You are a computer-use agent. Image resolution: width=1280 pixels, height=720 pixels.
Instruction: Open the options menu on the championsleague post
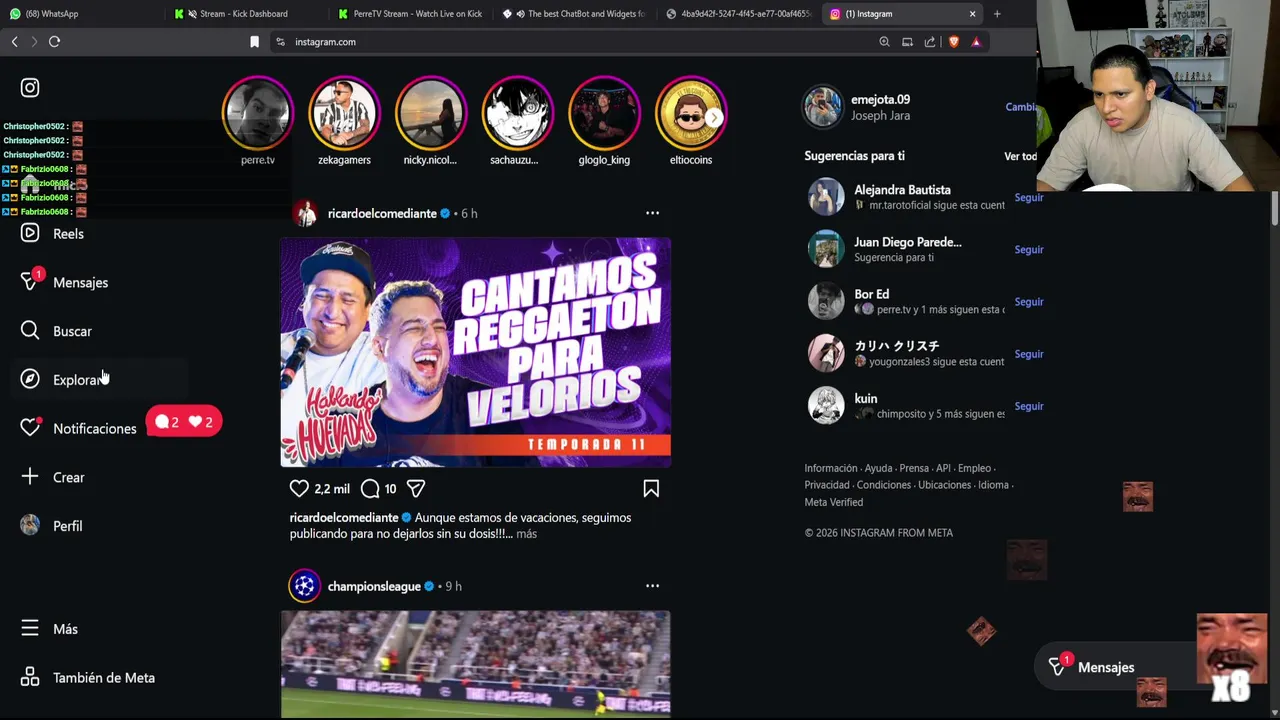652,586
